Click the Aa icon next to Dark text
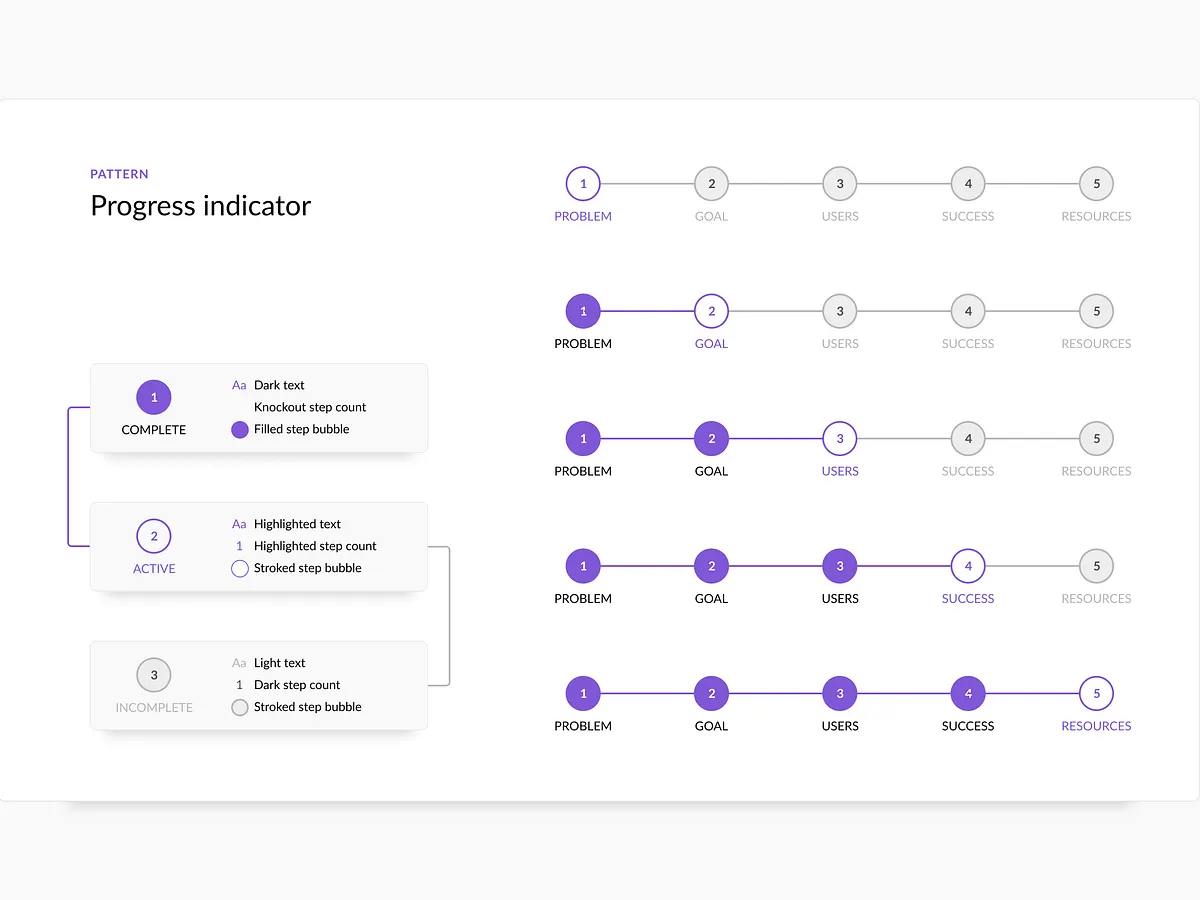The width and height of the screenshot is (1200, 900). coord(239,384)
